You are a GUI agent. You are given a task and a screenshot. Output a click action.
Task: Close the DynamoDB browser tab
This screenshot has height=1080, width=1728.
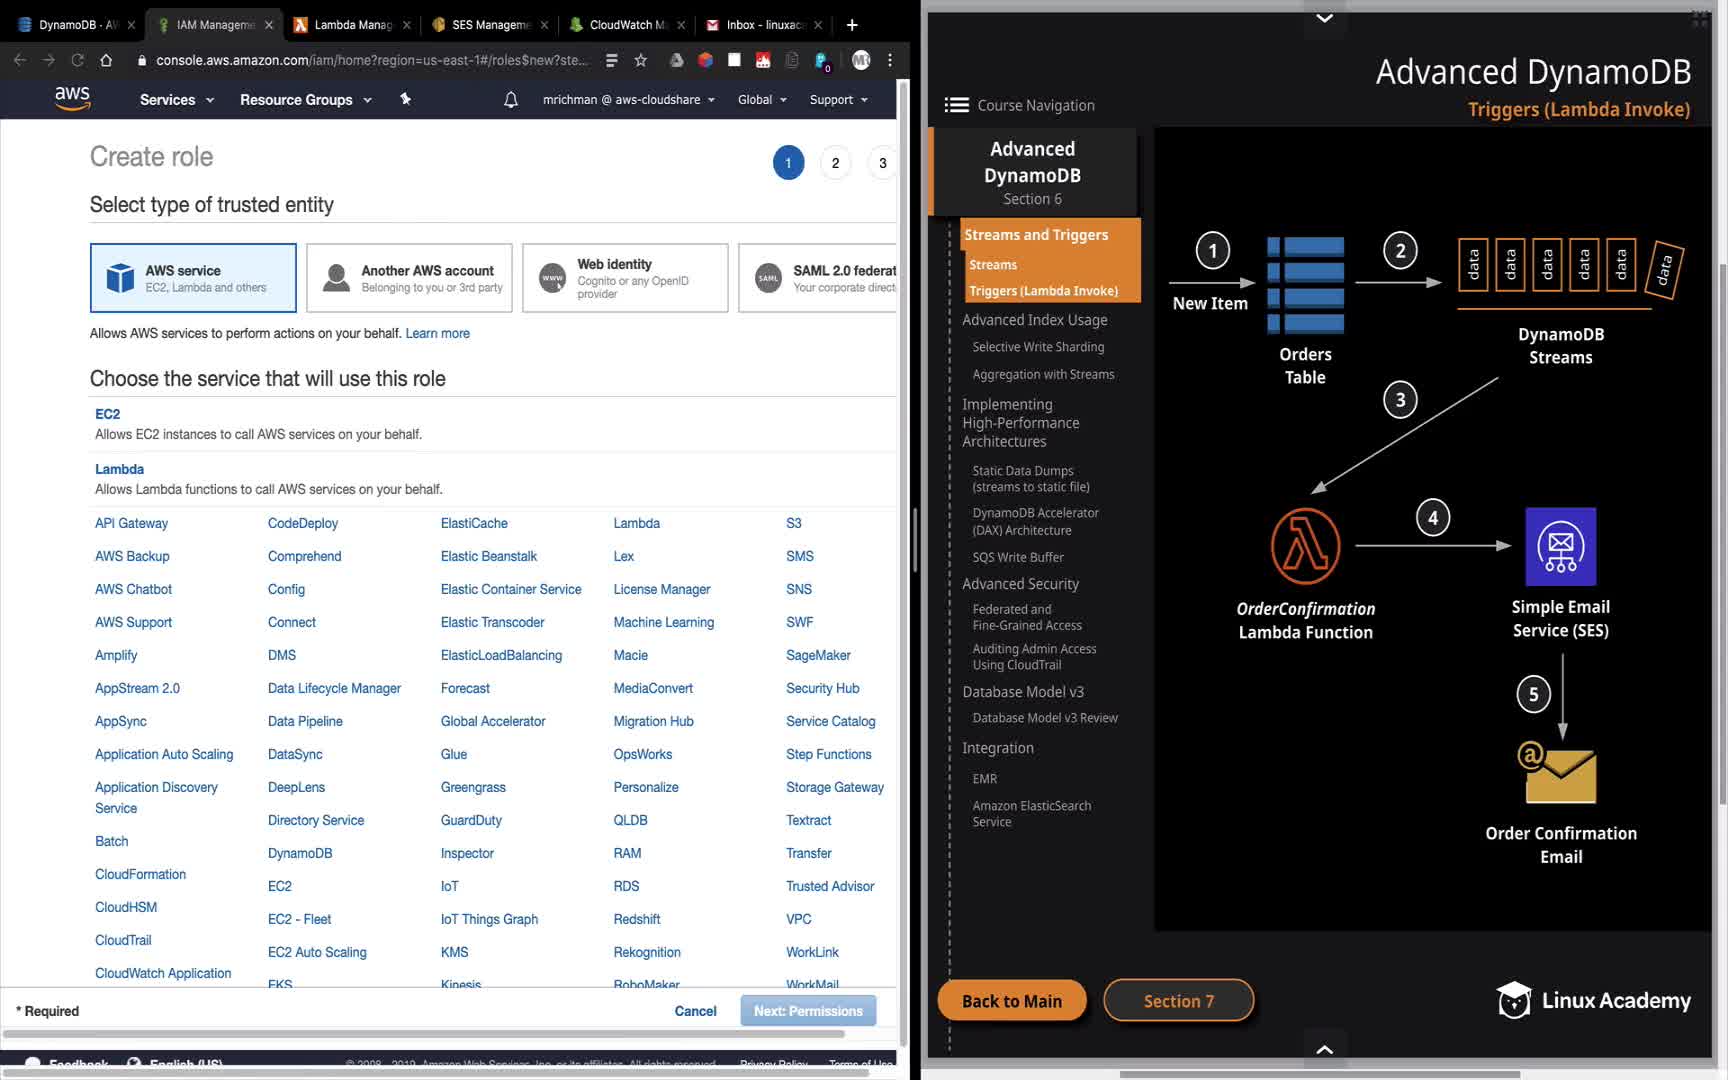(x=131, y=25)
